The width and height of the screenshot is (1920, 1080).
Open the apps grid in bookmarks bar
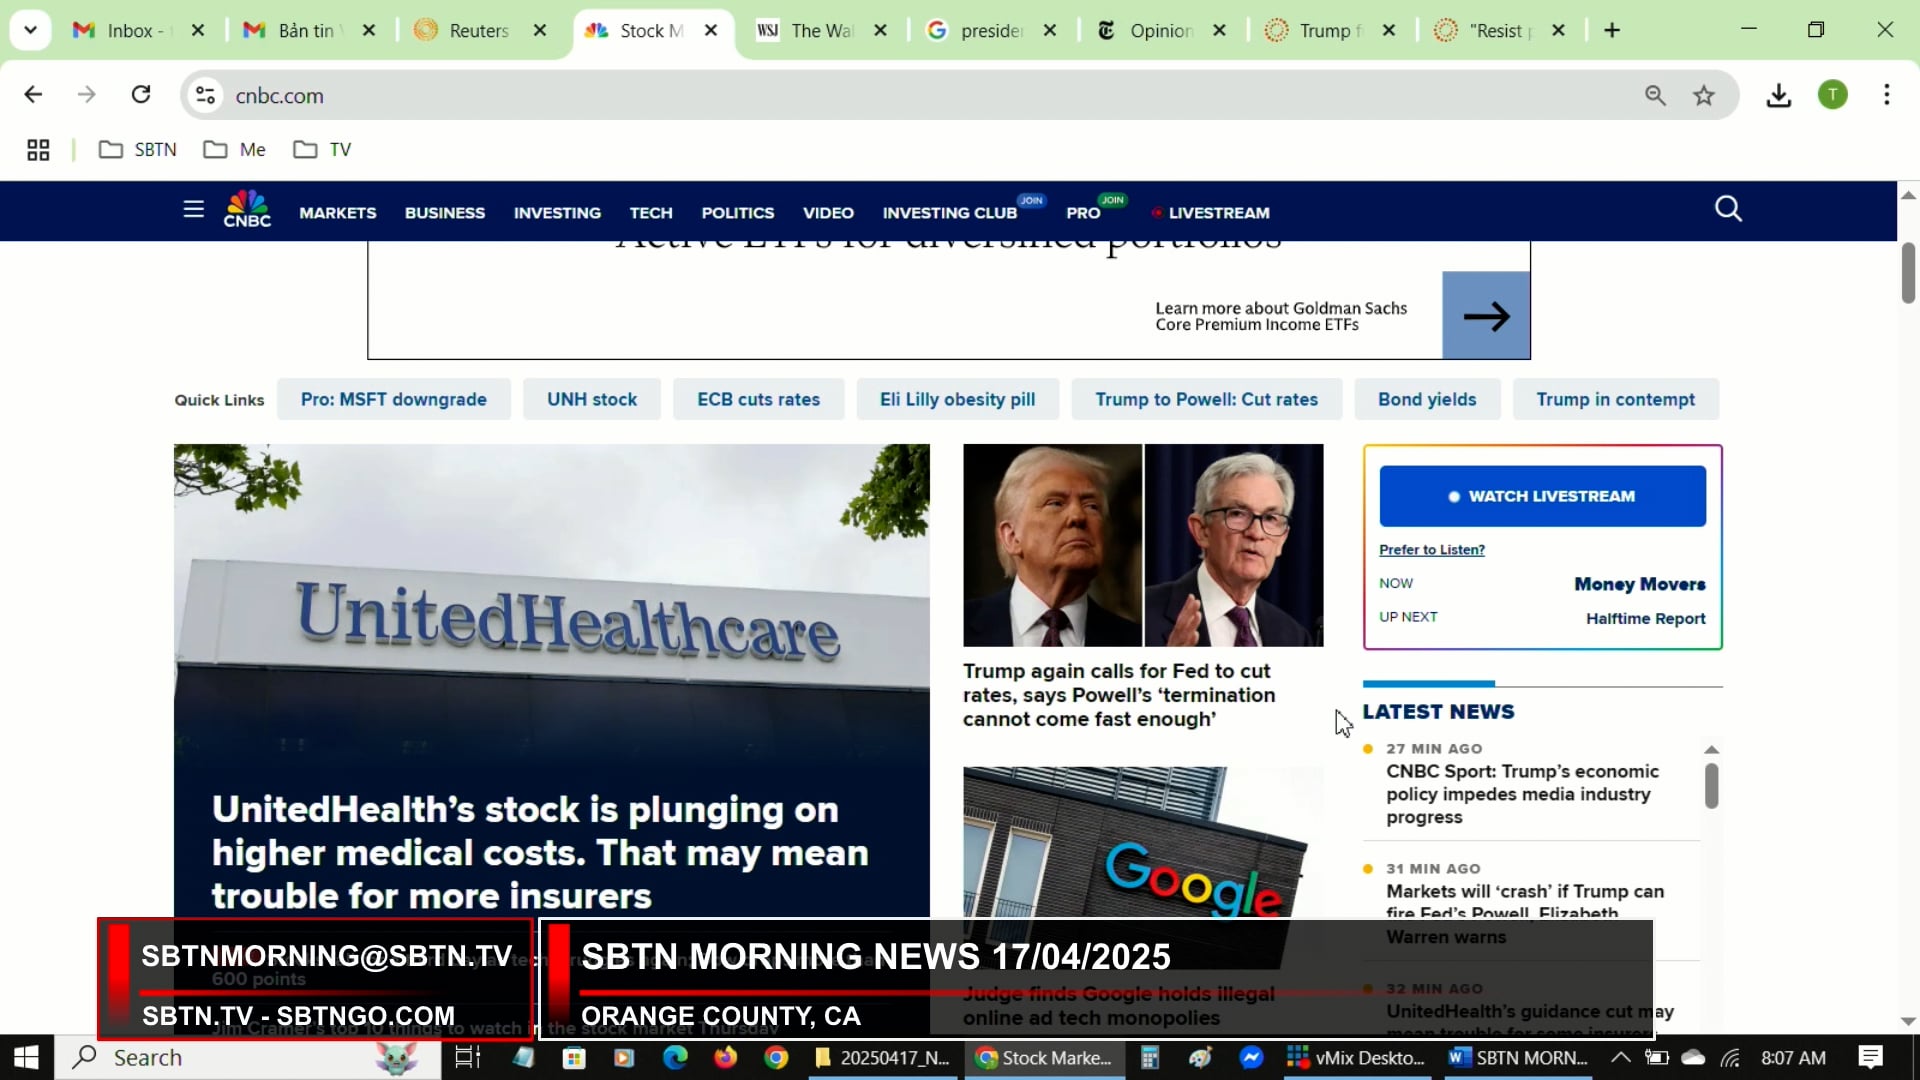point(38,150)
